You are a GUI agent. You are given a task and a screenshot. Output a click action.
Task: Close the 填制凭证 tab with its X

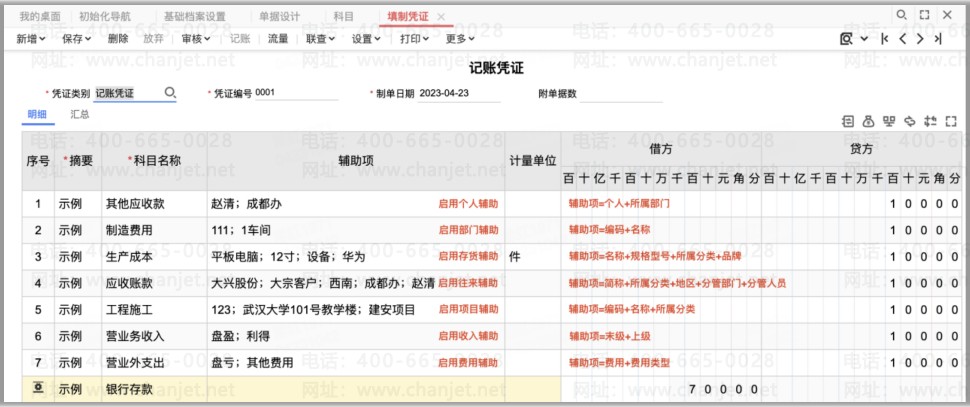(440, 17)
